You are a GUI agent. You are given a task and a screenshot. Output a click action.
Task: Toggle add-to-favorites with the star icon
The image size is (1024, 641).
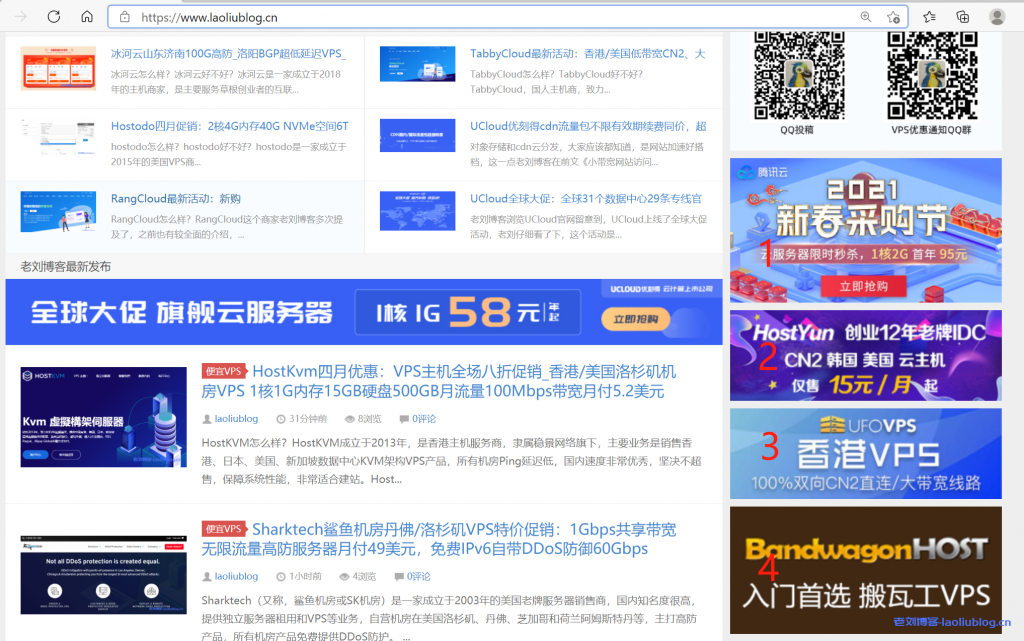tap(895, 17)
